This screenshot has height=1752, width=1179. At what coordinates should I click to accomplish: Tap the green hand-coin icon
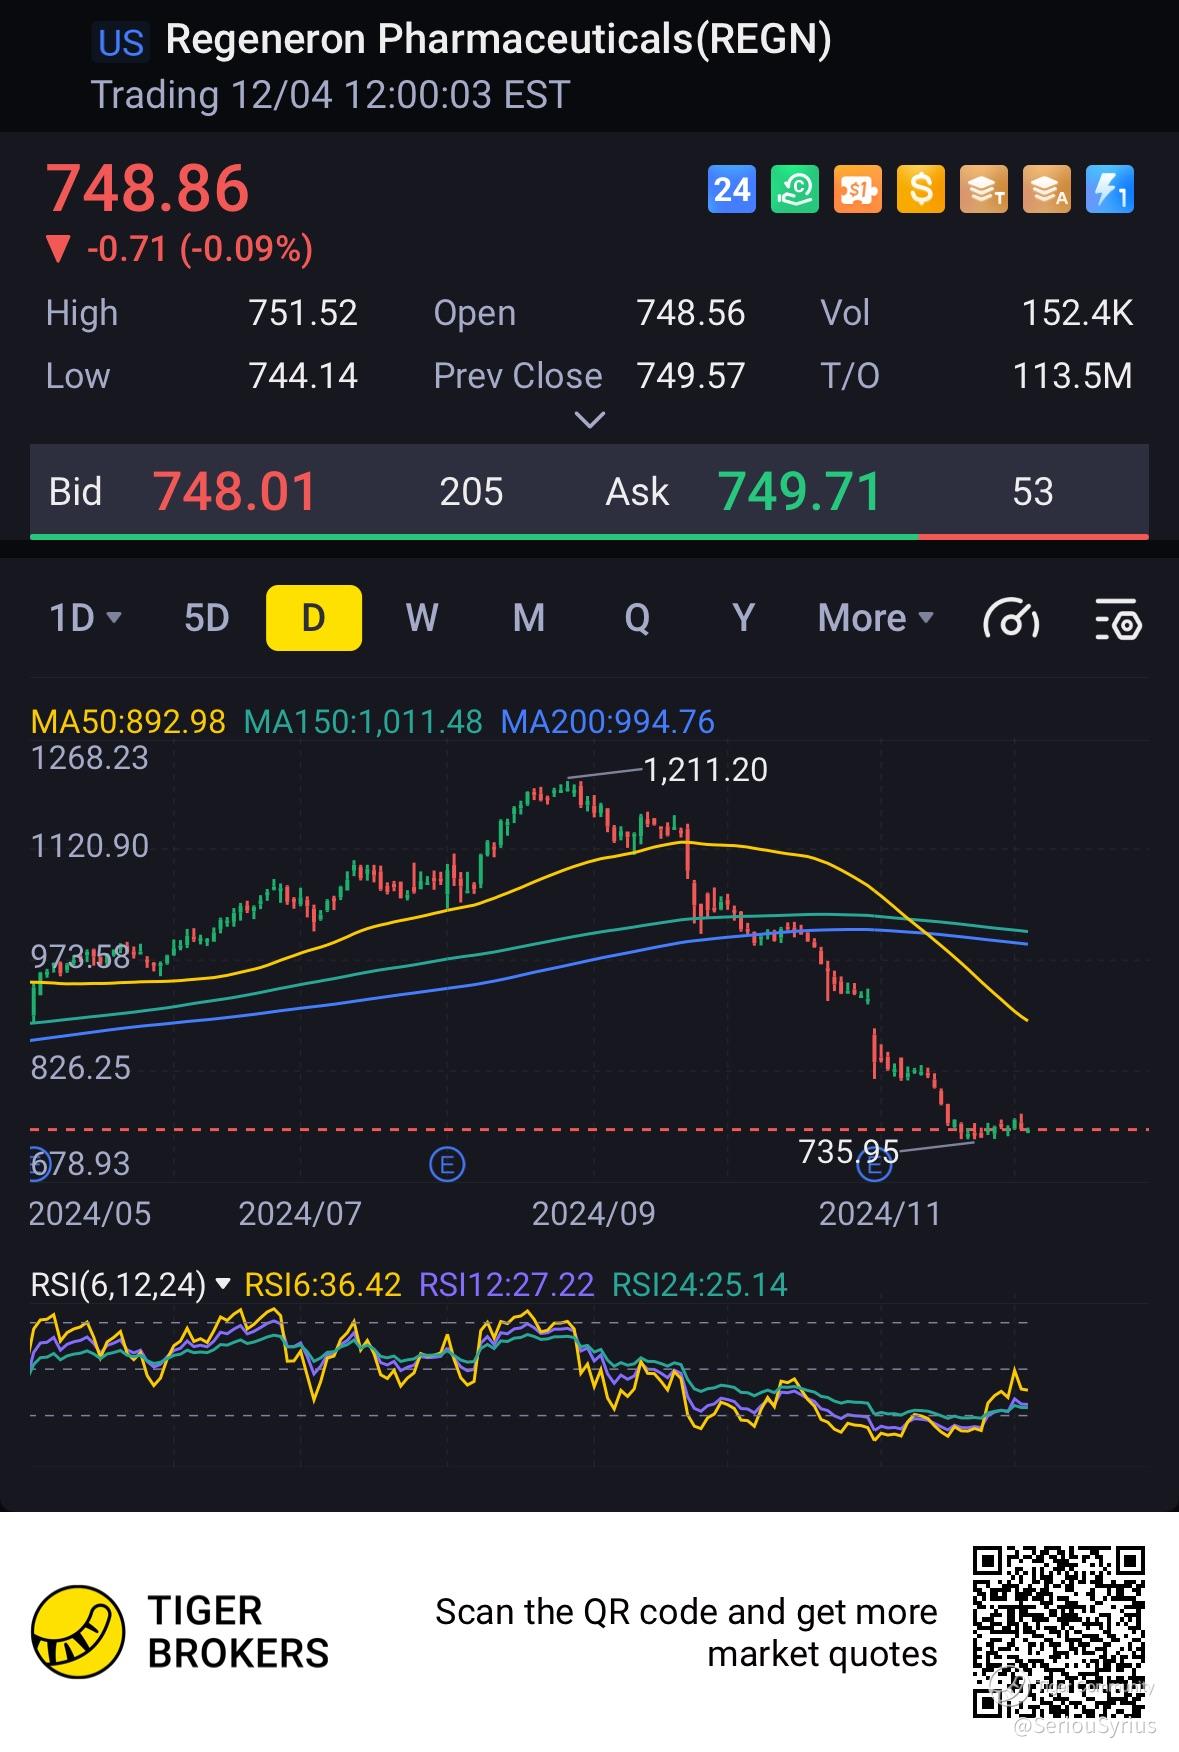(795, 189)
